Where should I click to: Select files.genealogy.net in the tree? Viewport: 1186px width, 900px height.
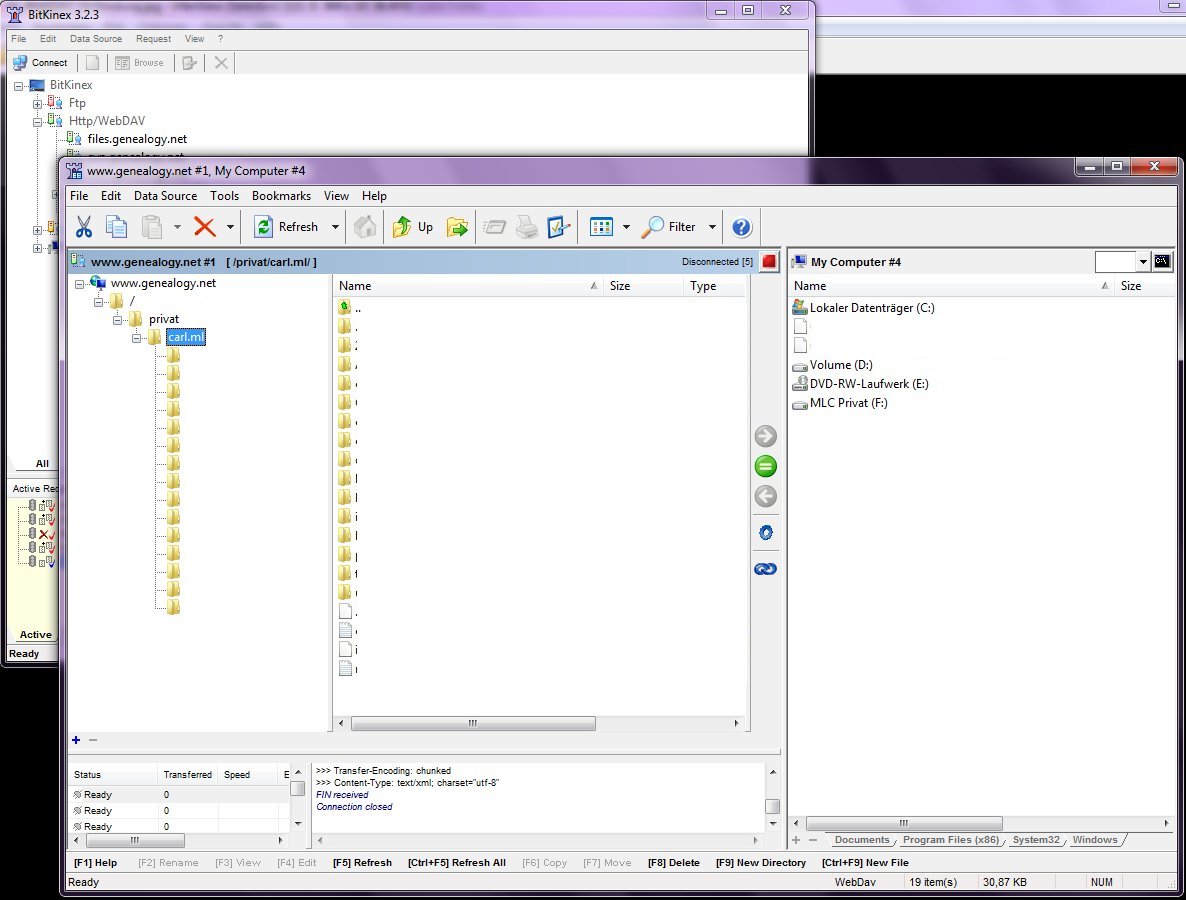coord(137,138)
